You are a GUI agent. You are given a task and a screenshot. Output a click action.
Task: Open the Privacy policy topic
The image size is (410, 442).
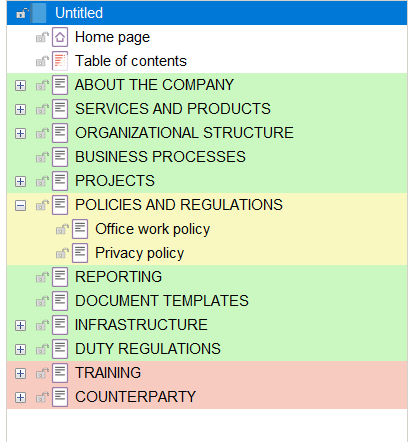click(139, 253)
